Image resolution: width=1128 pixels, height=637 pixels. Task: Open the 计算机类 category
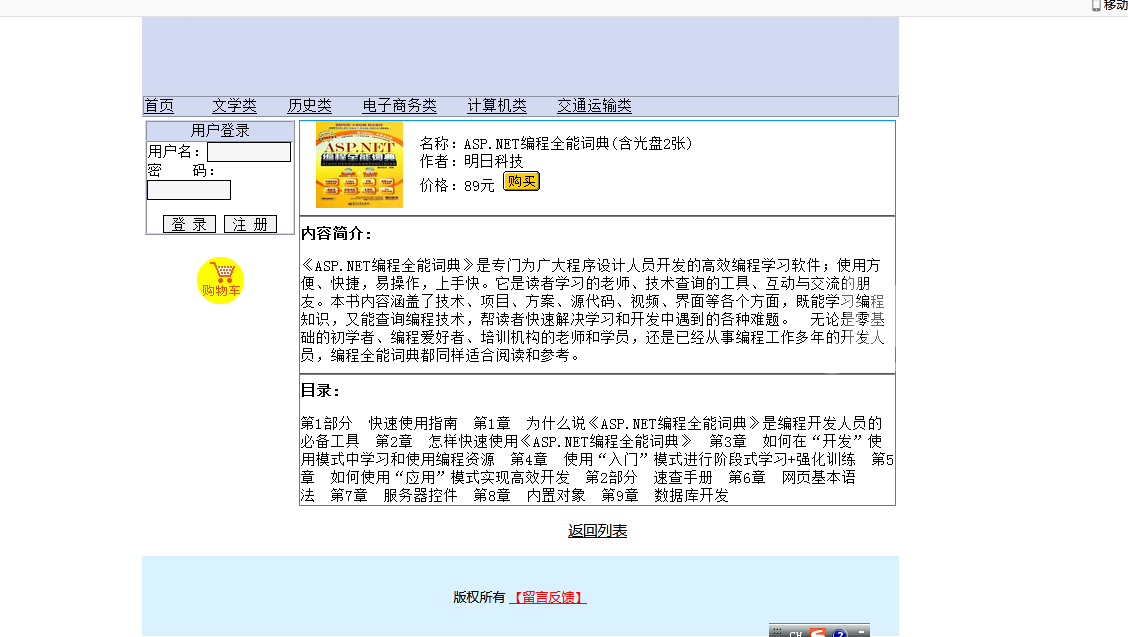tap(497, 106)
